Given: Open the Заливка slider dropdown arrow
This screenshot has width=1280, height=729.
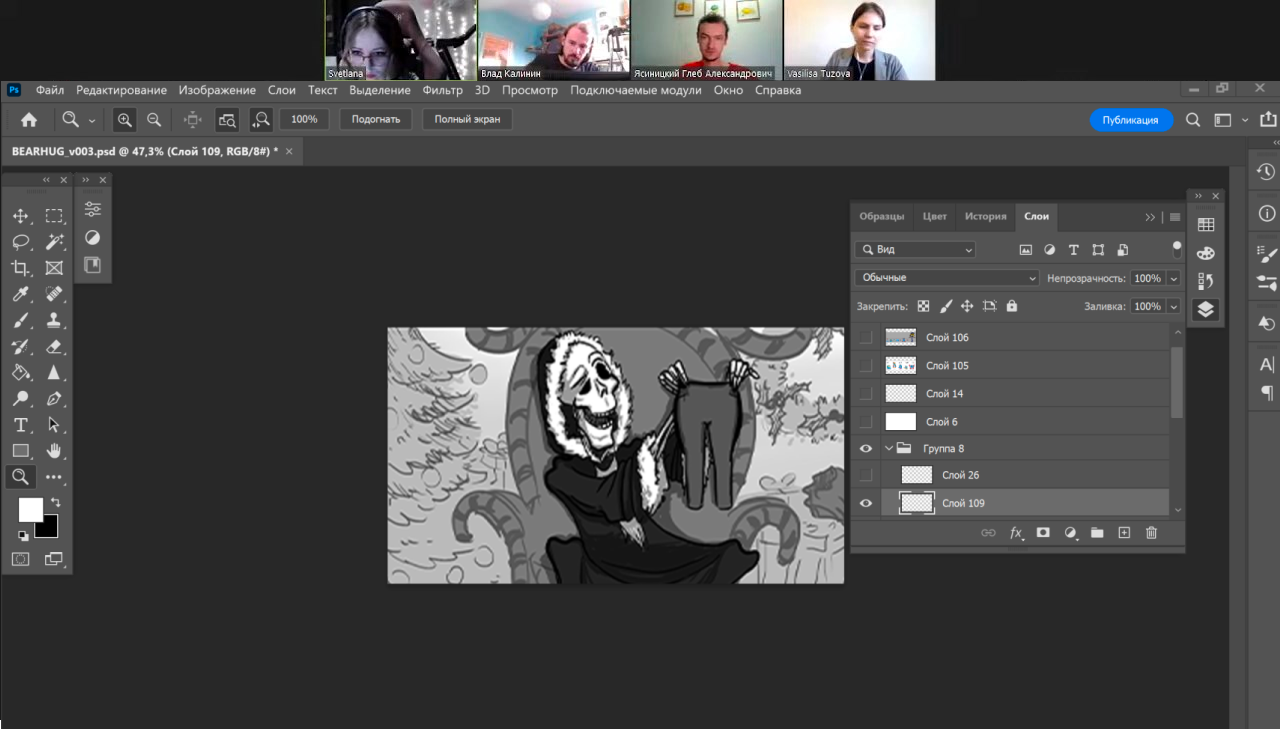Looking at the screenshot, I should pyautogui.click(x=1173, y=306).
